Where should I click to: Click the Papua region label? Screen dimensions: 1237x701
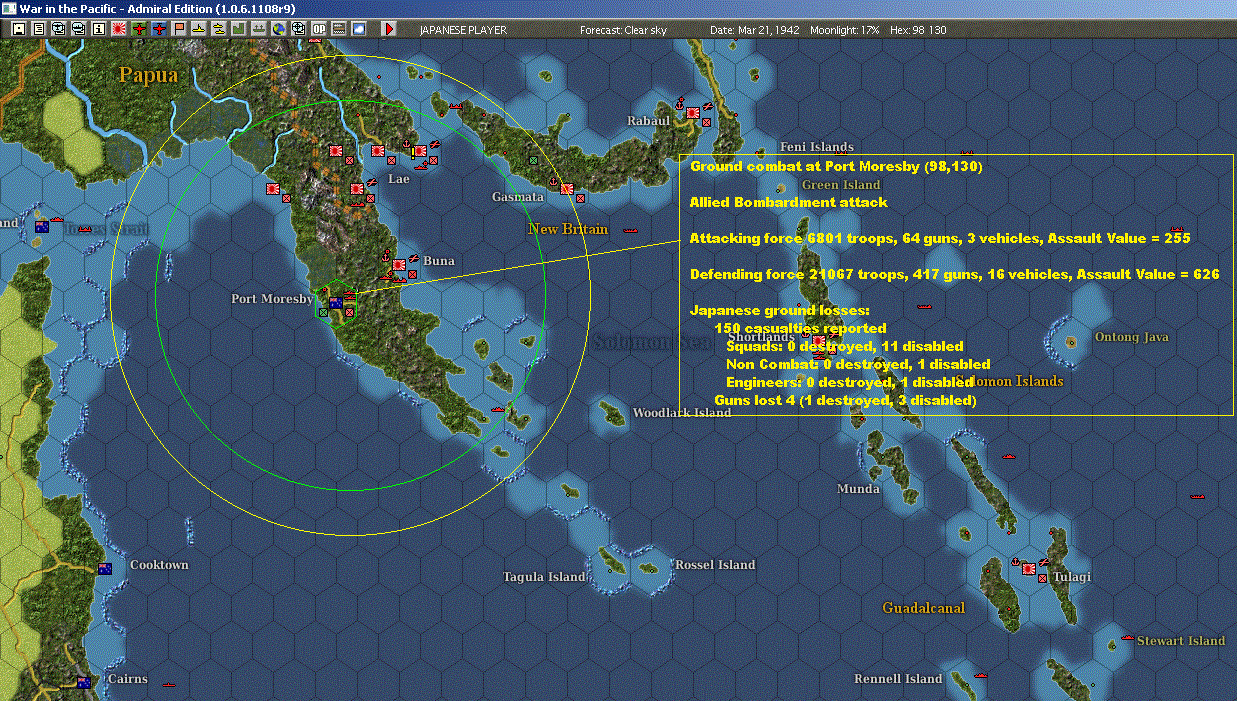[148, 74]
